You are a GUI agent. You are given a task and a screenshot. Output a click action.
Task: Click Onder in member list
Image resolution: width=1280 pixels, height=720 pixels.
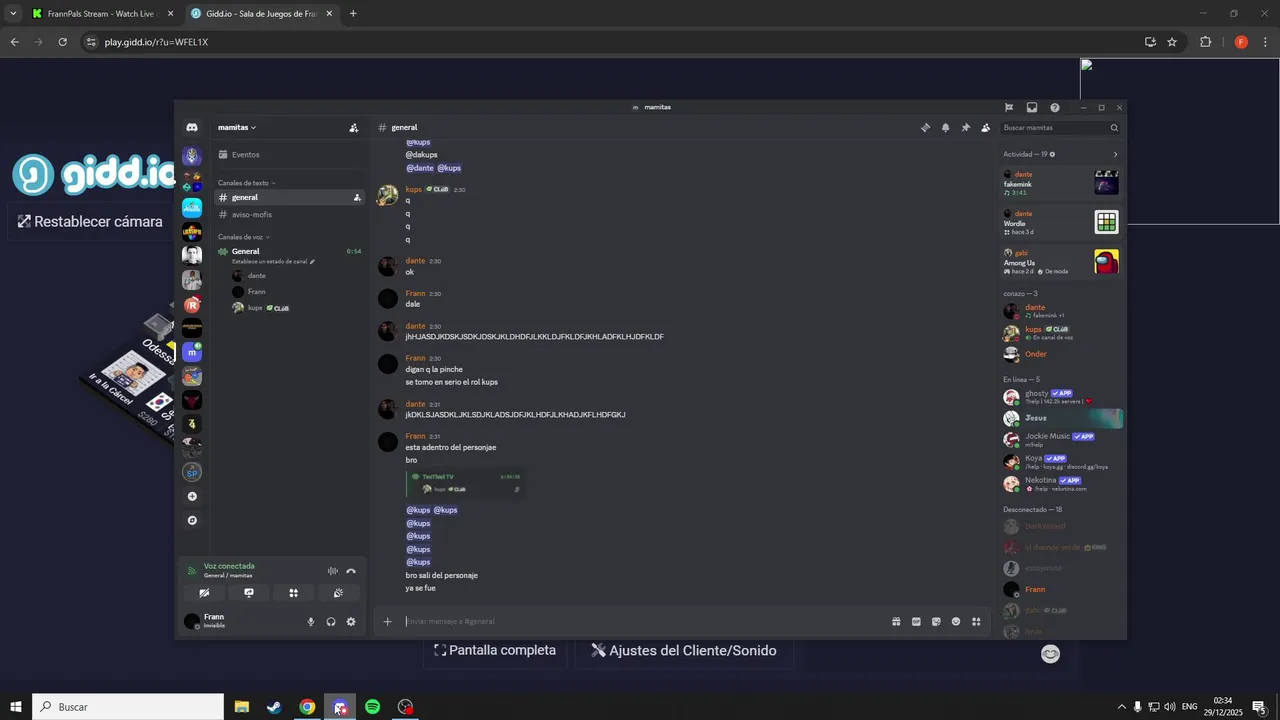[1061, 354]
